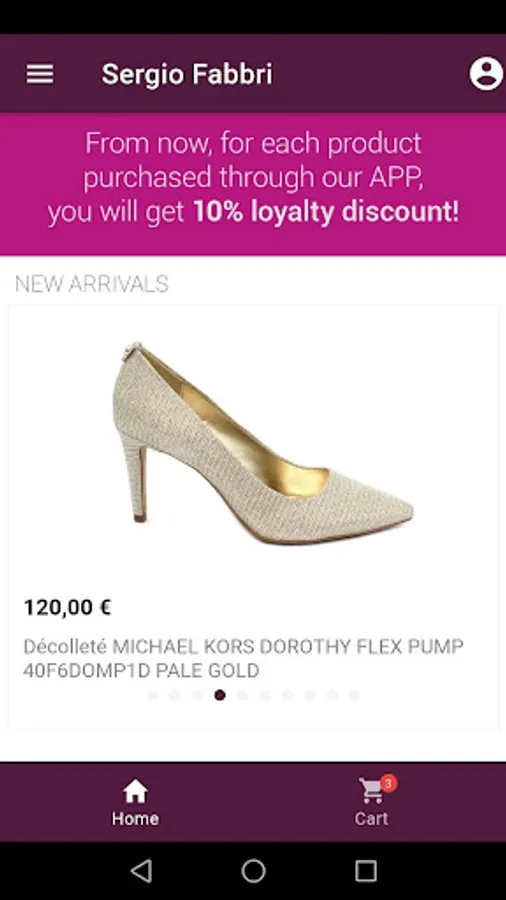Tap the NEW ARRIVALS section heading
This screenshot has height=900, width=506.
tap(92, 284)
